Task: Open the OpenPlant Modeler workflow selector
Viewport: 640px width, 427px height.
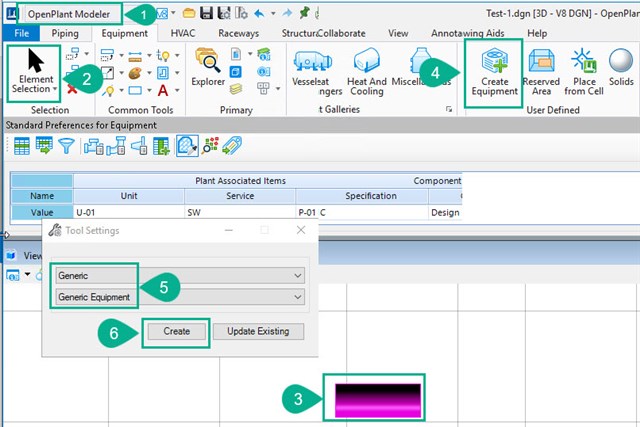Action: coord(69,14)
